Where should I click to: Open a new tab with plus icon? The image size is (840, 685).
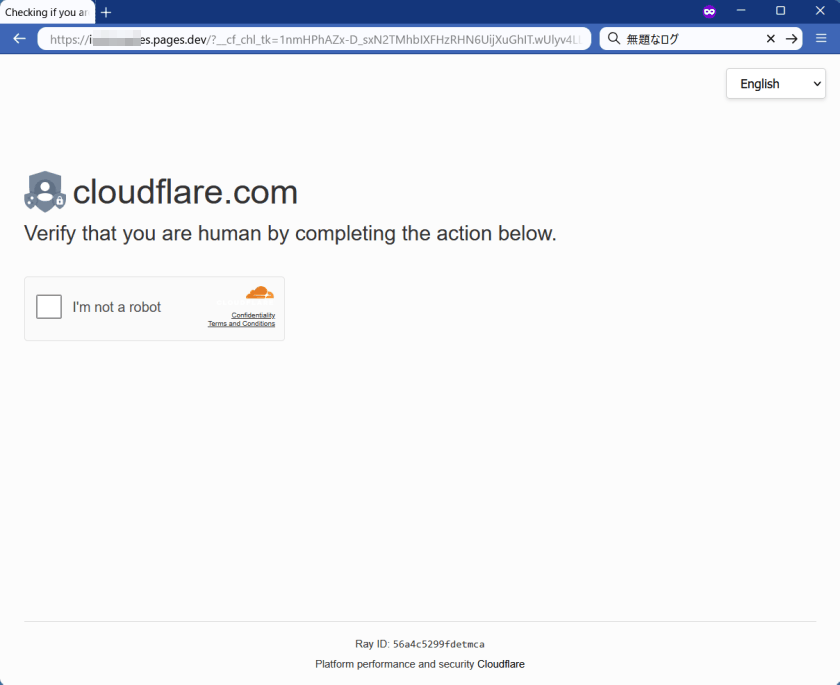(x=106, y=12)
